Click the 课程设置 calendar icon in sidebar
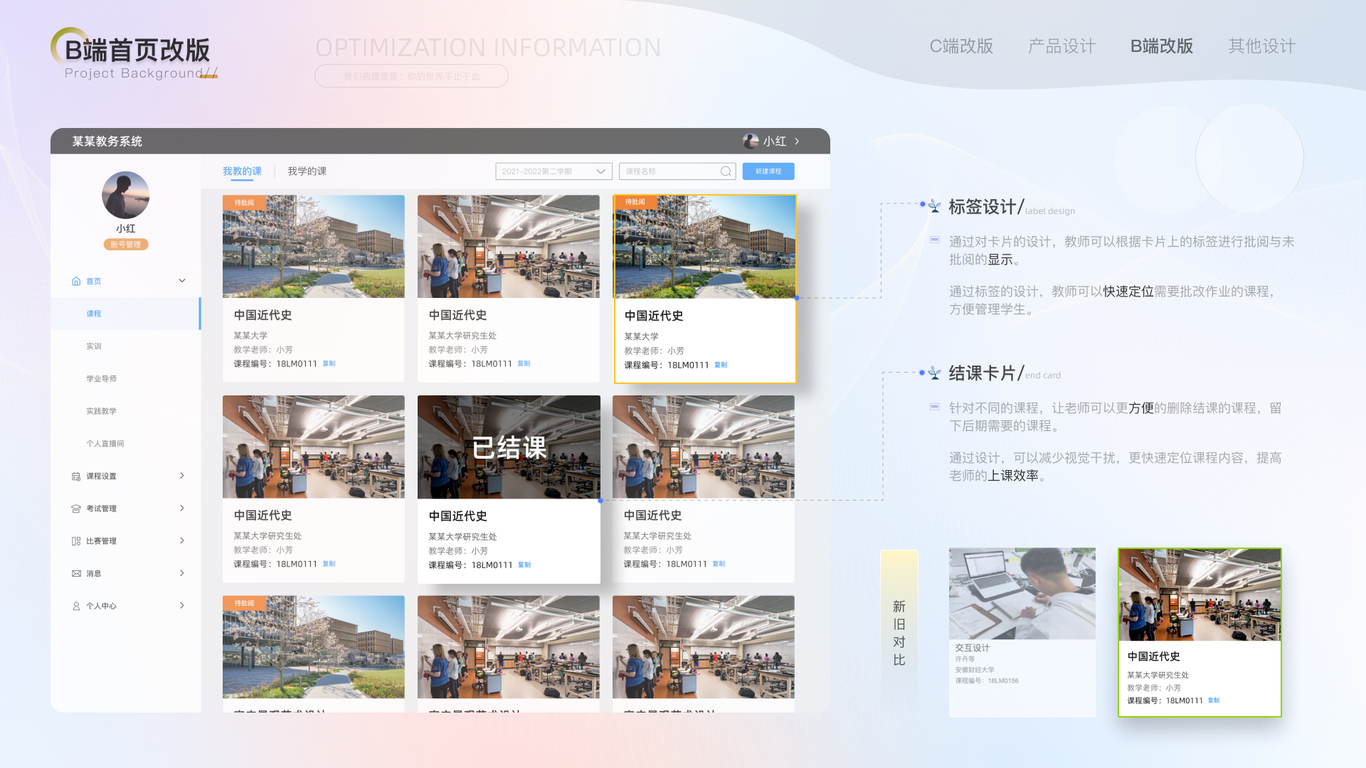The height and width of the screenshot is (768, 1366). tap(76, 476)
